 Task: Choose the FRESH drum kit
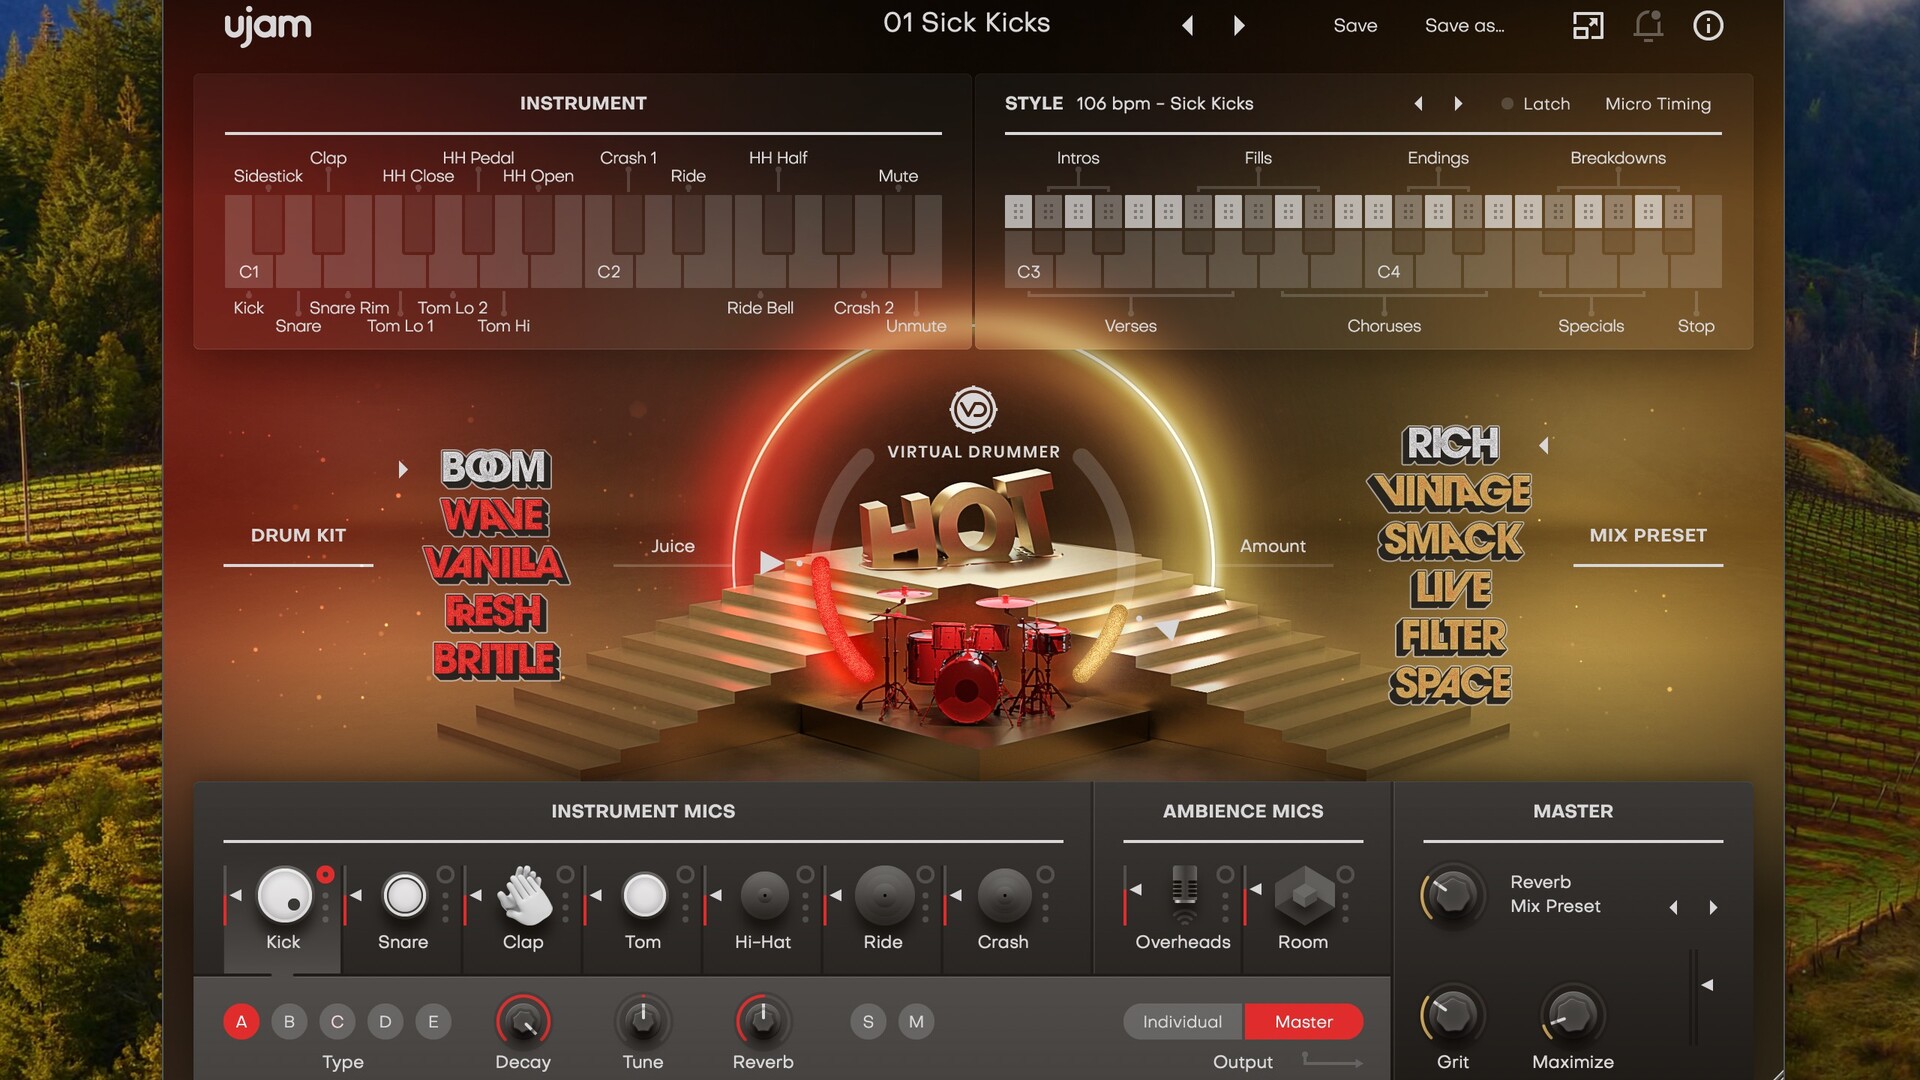(496, 611)
